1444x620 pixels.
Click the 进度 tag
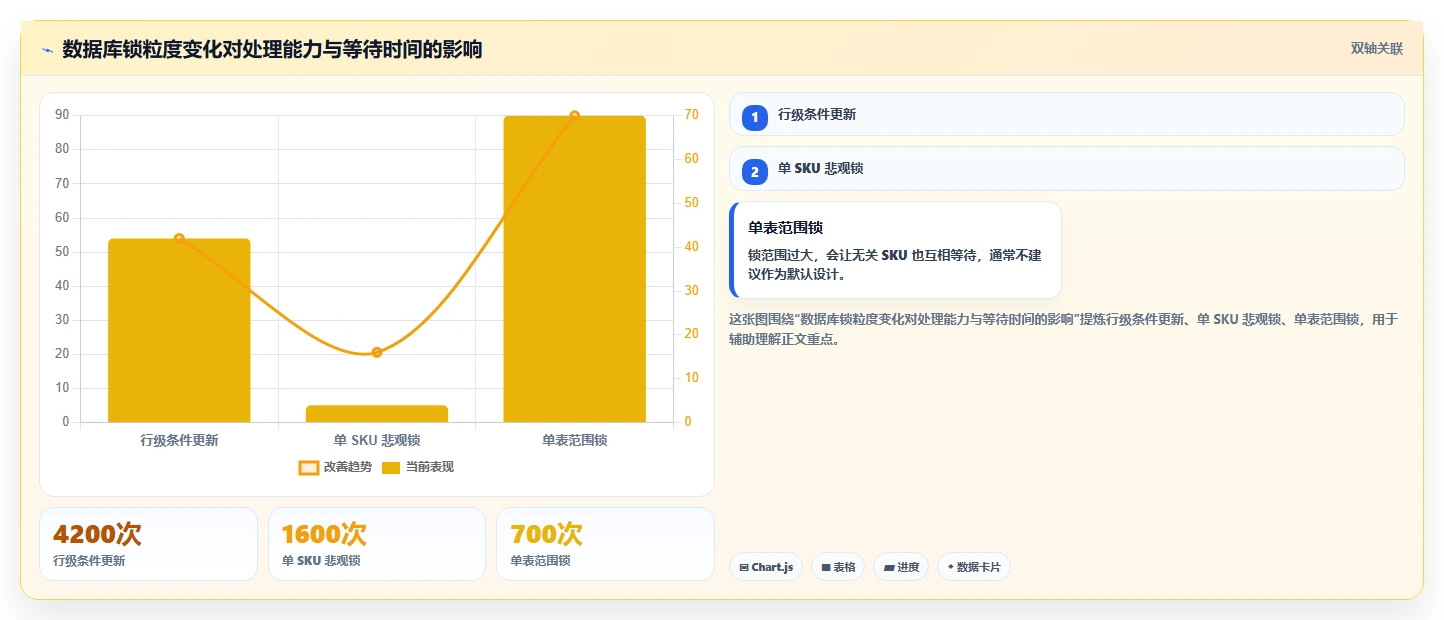pyautogui.click(x=901, y=567)
